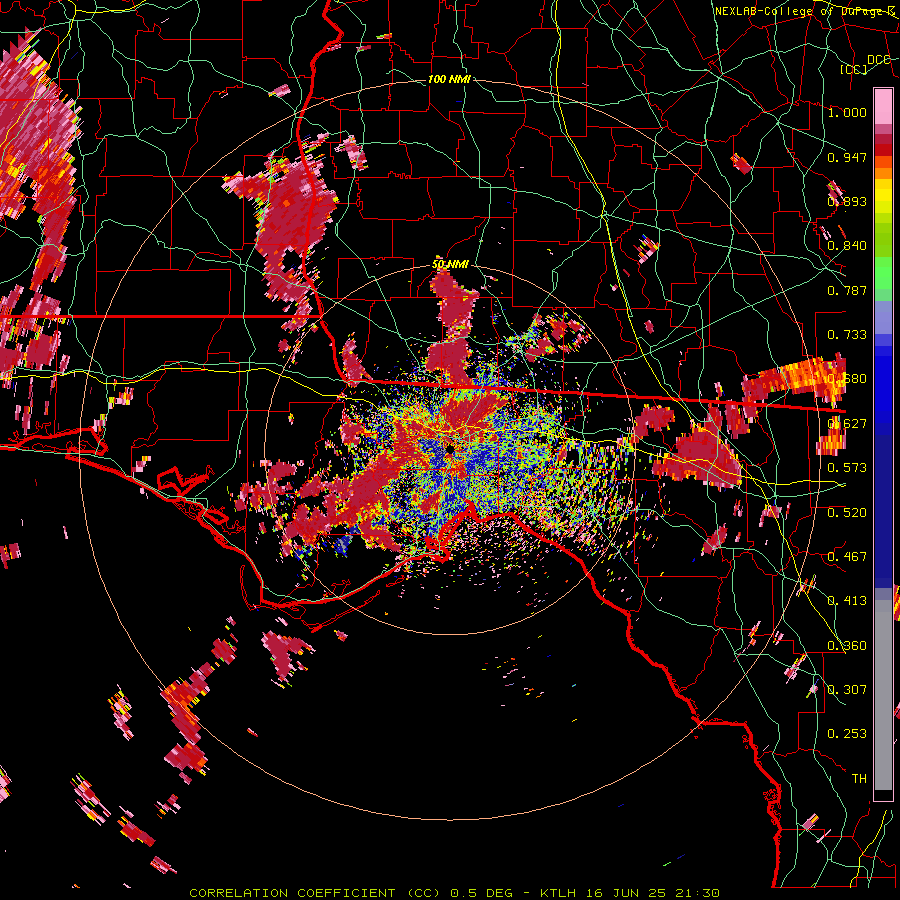Click the bright green segment of color bar
The width and height of the screenshot is (900, 900).
point(883,273)
